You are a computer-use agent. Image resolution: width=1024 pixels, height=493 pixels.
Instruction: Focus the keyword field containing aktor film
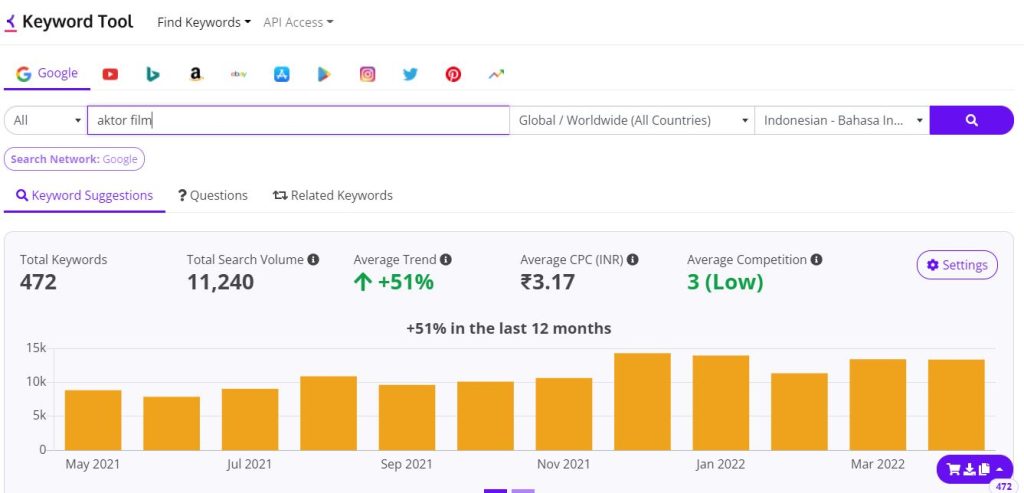(298, 121)
